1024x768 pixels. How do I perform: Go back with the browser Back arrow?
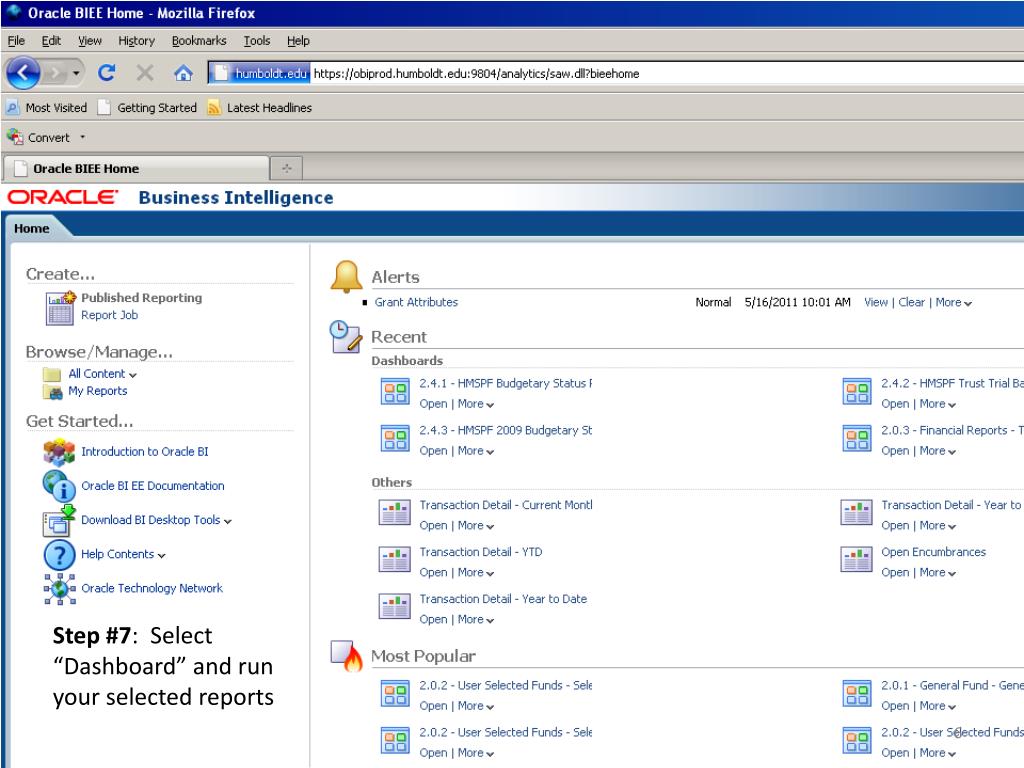(24, 72)
